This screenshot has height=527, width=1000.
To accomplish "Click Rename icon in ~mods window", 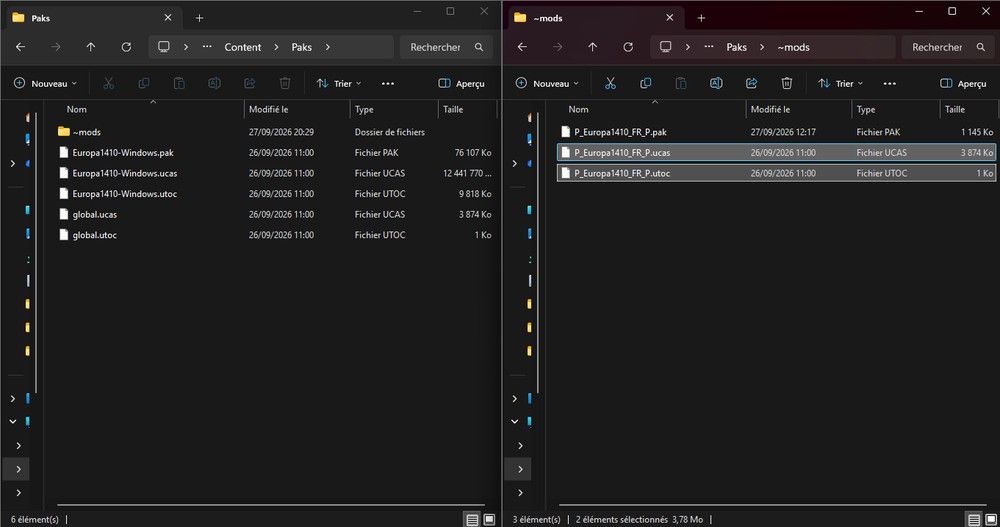I will 716,83.
